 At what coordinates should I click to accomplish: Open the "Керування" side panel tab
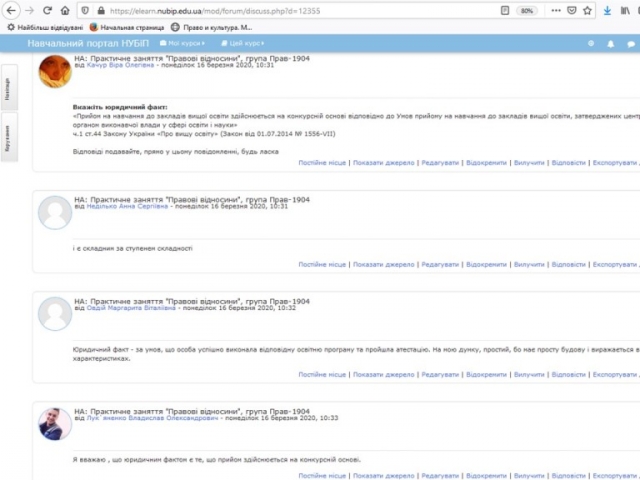[x=7, y=138]
